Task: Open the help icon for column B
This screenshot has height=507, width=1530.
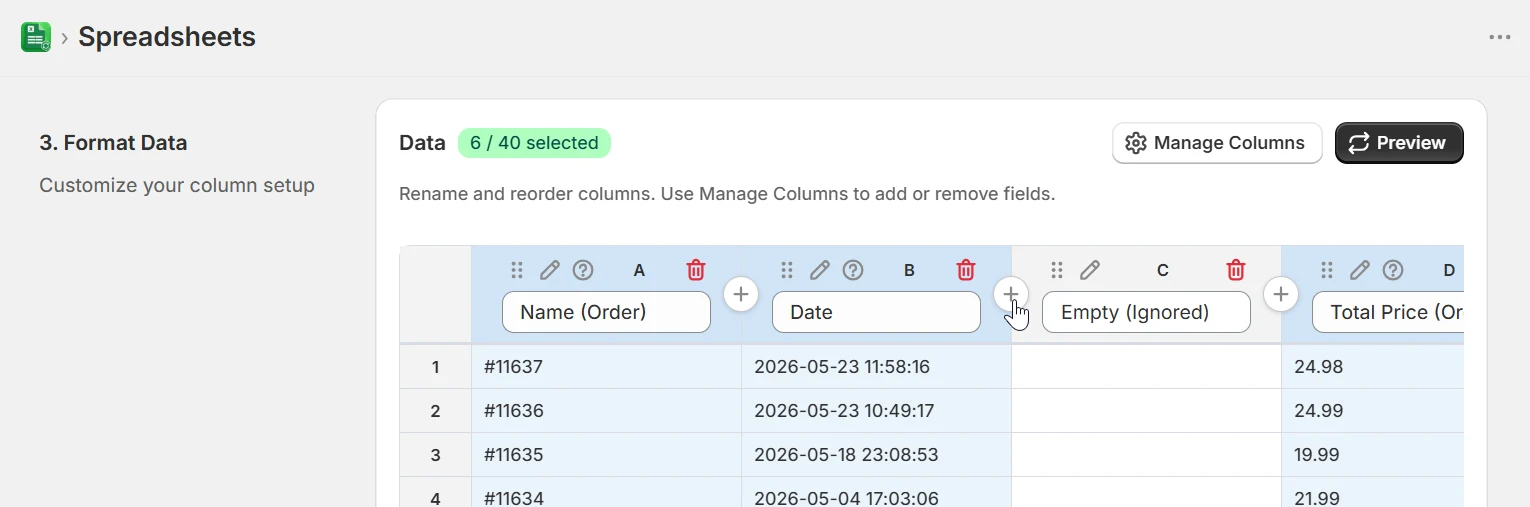Action: [853, 270]
